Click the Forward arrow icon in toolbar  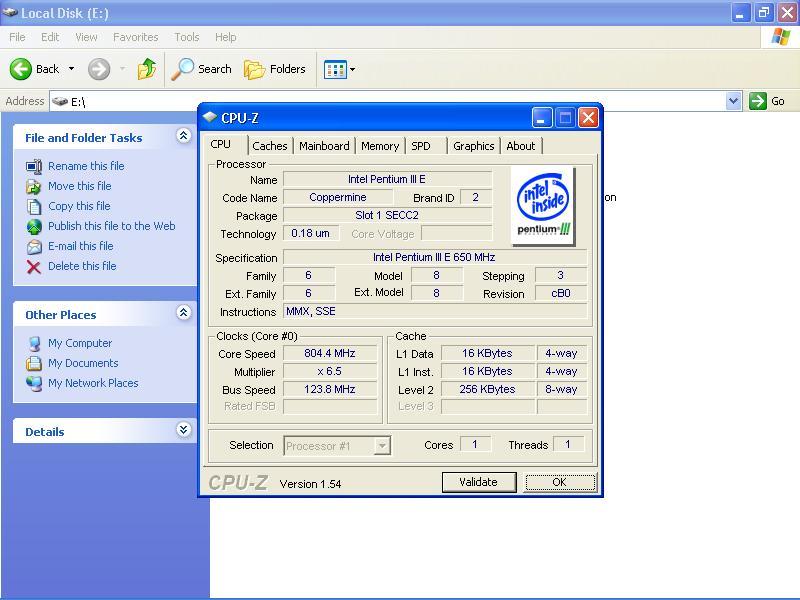pyautogui.click(x=99, y=69)
